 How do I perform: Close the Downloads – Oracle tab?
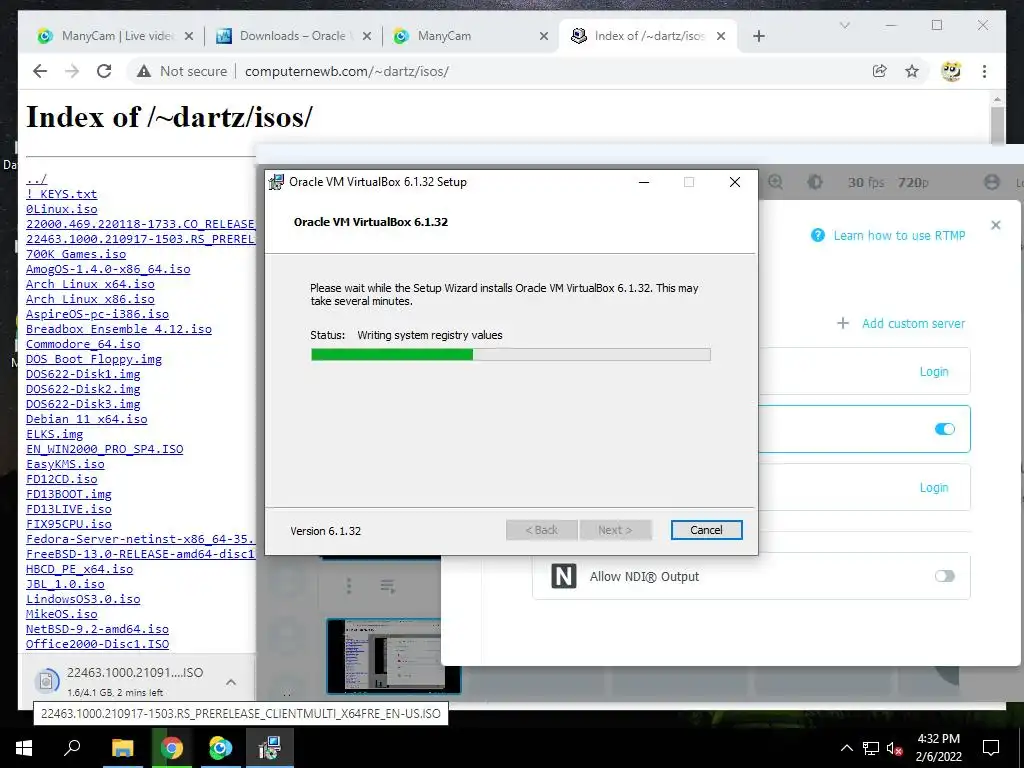click(367, 36)
